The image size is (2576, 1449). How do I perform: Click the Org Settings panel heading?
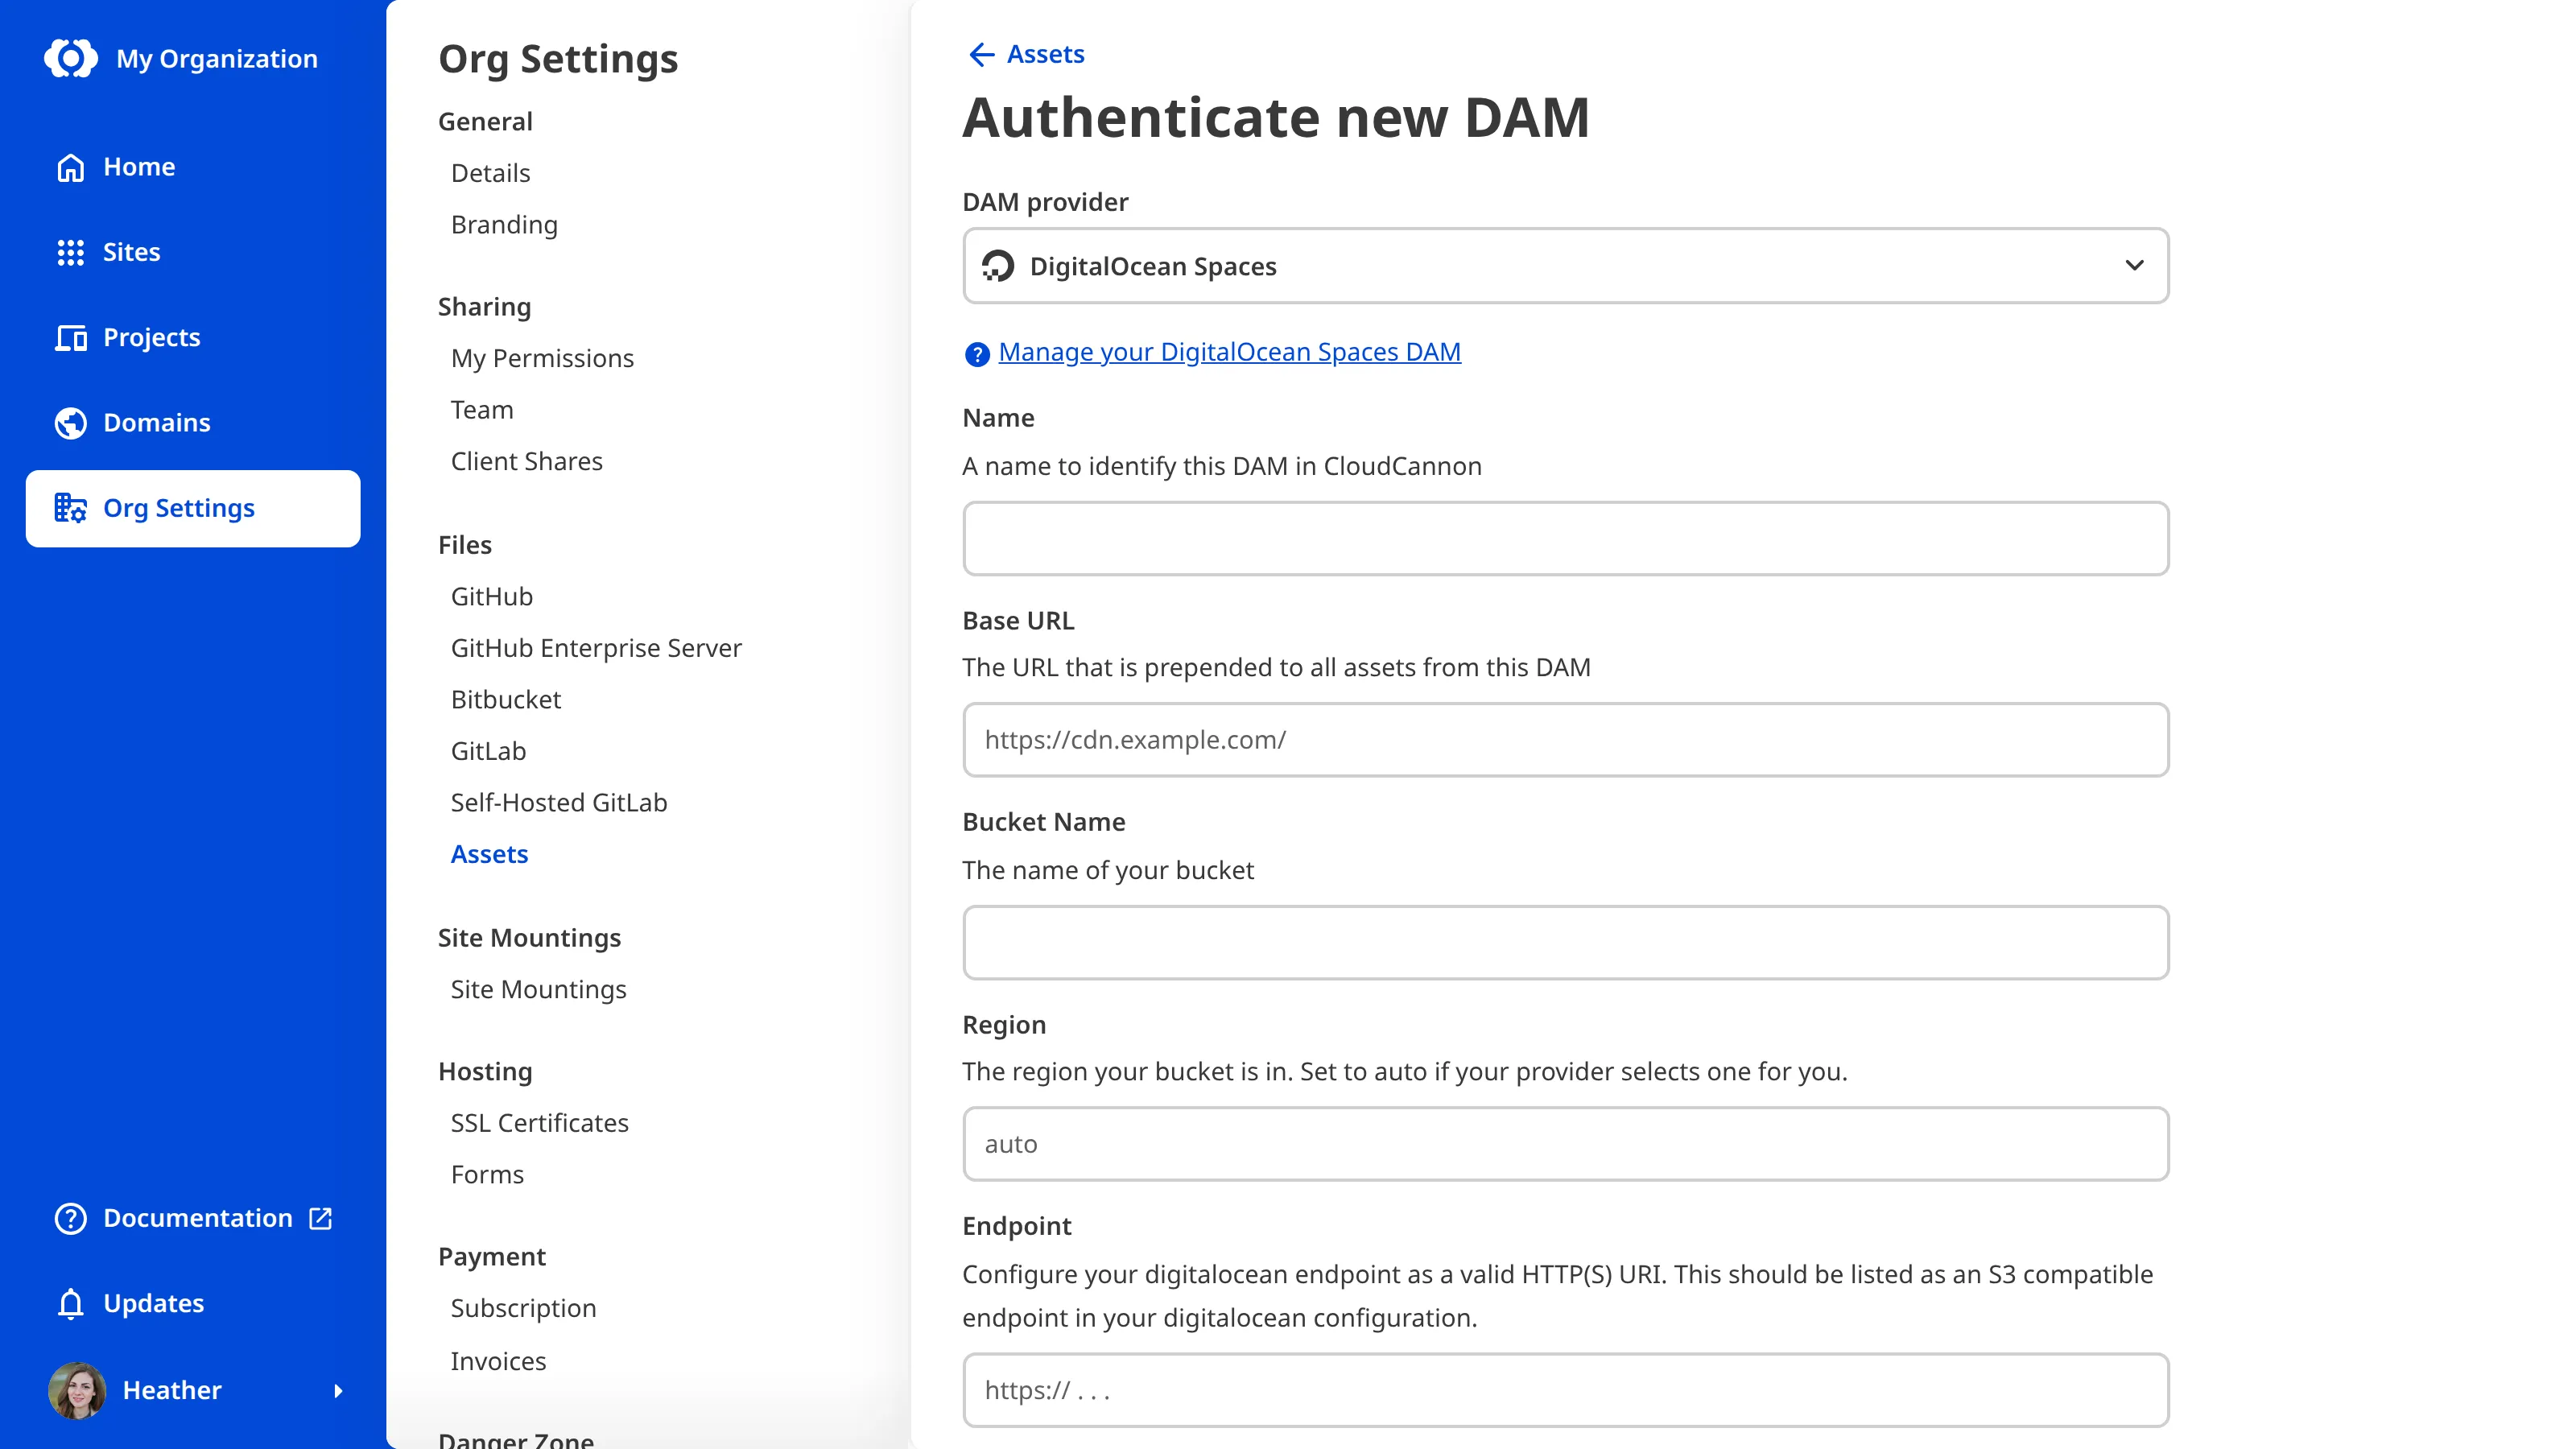[x=558, y=59]
